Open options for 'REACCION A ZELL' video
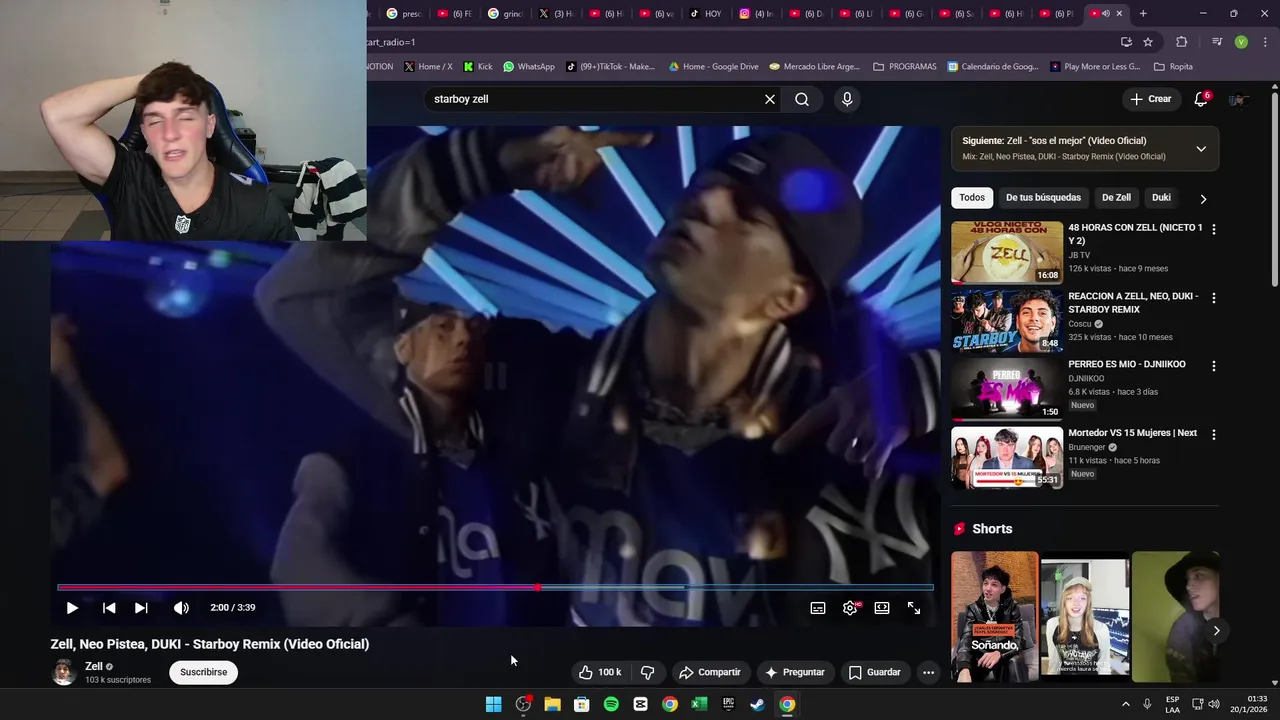 tap(1214, 298)
